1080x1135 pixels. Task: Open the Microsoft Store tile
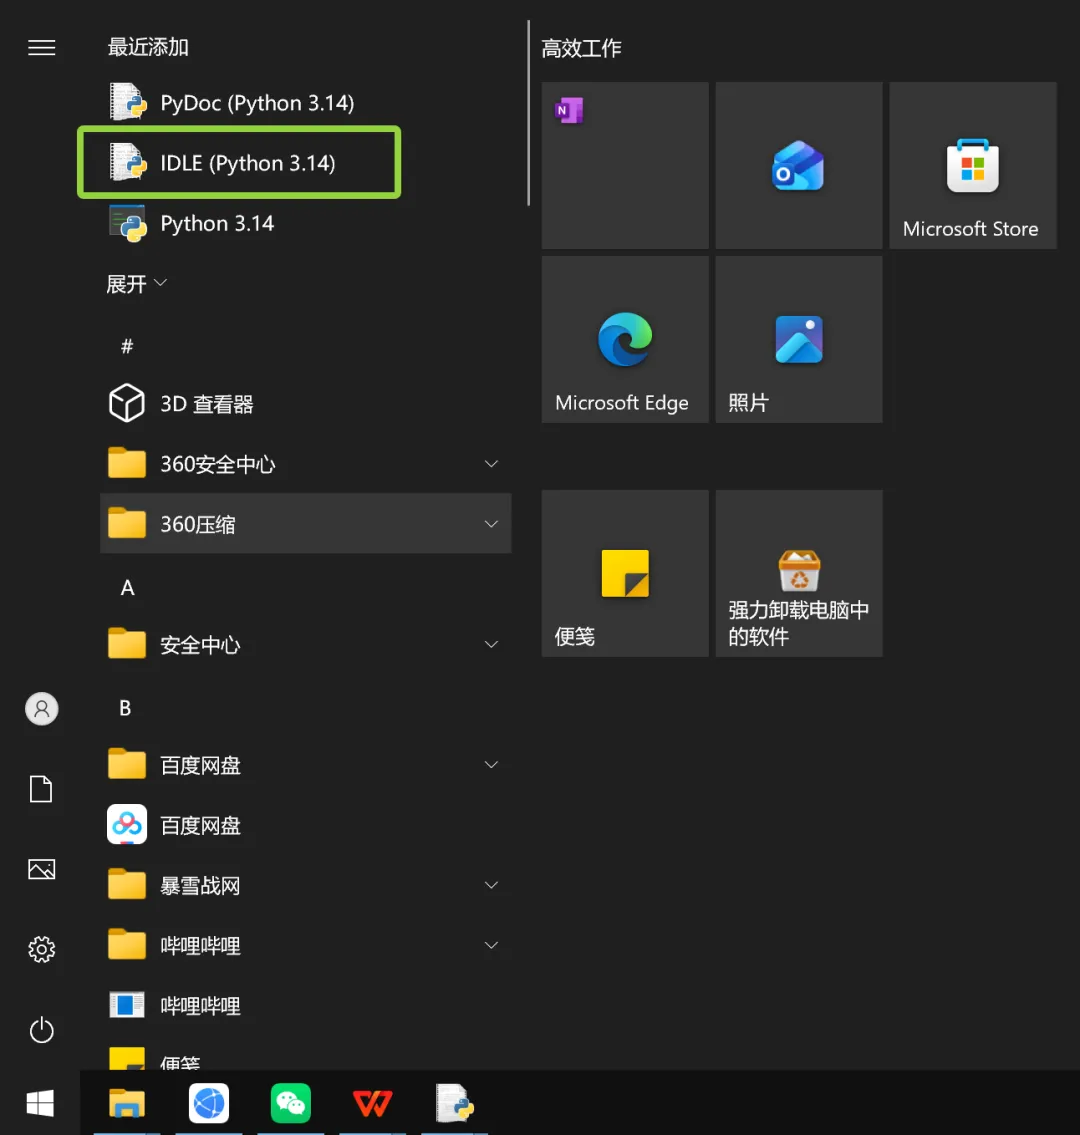(973, 165)
